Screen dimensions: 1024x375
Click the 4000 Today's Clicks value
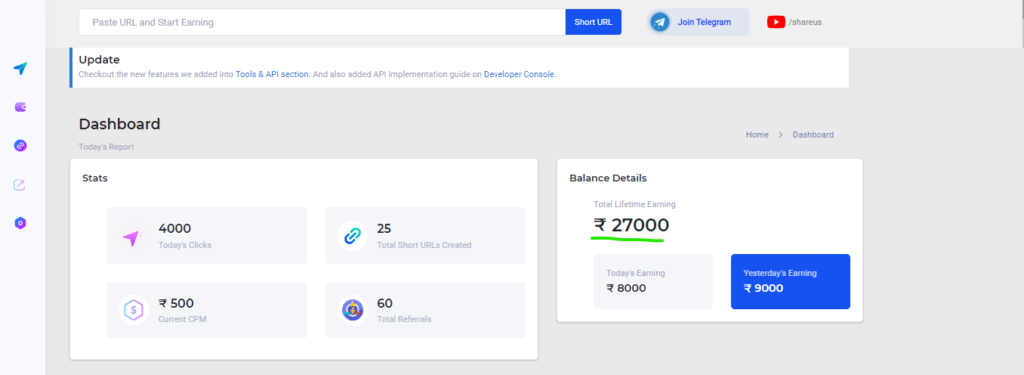[x=174, y=229]
